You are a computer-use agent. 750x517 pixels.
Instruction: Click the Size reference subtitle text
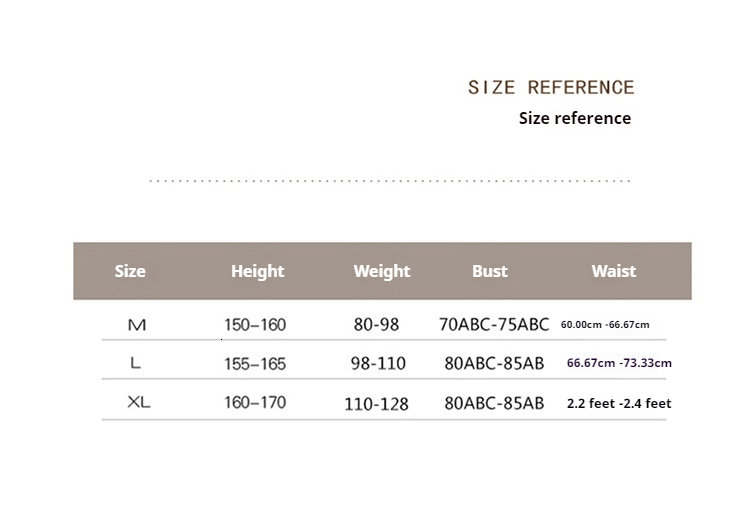point(574,118)
